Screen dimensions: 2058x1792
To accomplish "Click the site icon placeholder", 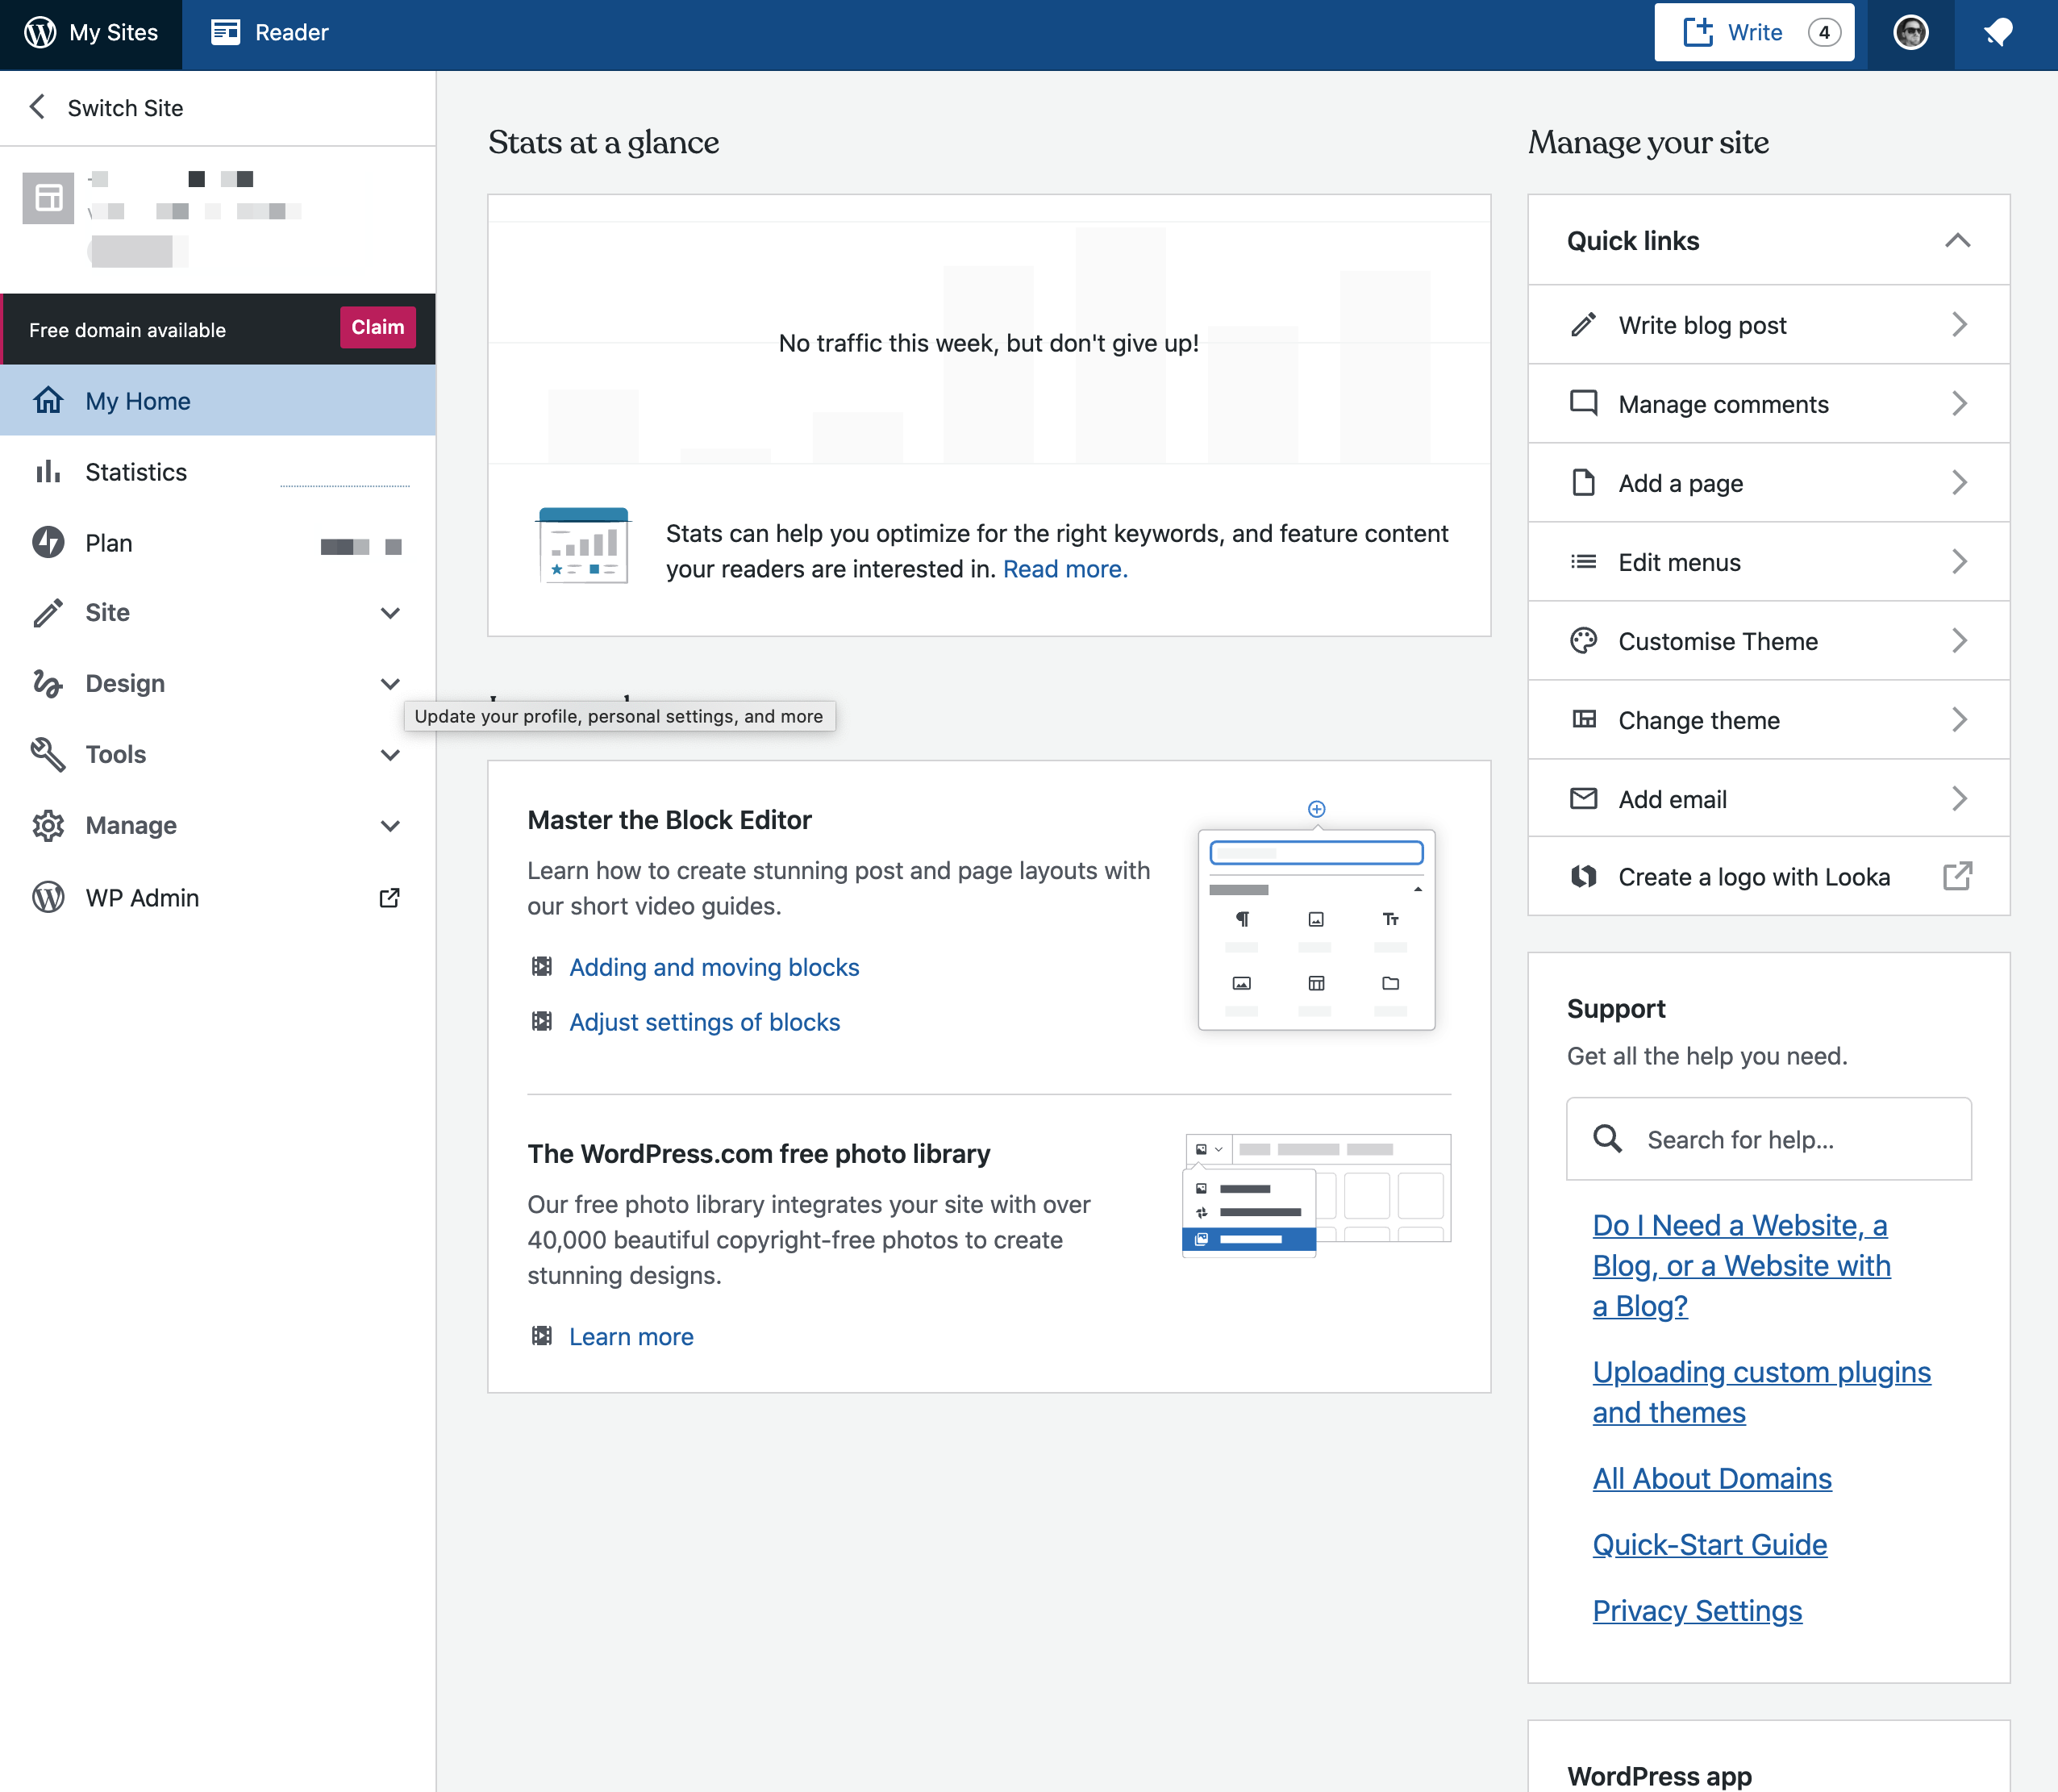I will [x=48, y=198].
